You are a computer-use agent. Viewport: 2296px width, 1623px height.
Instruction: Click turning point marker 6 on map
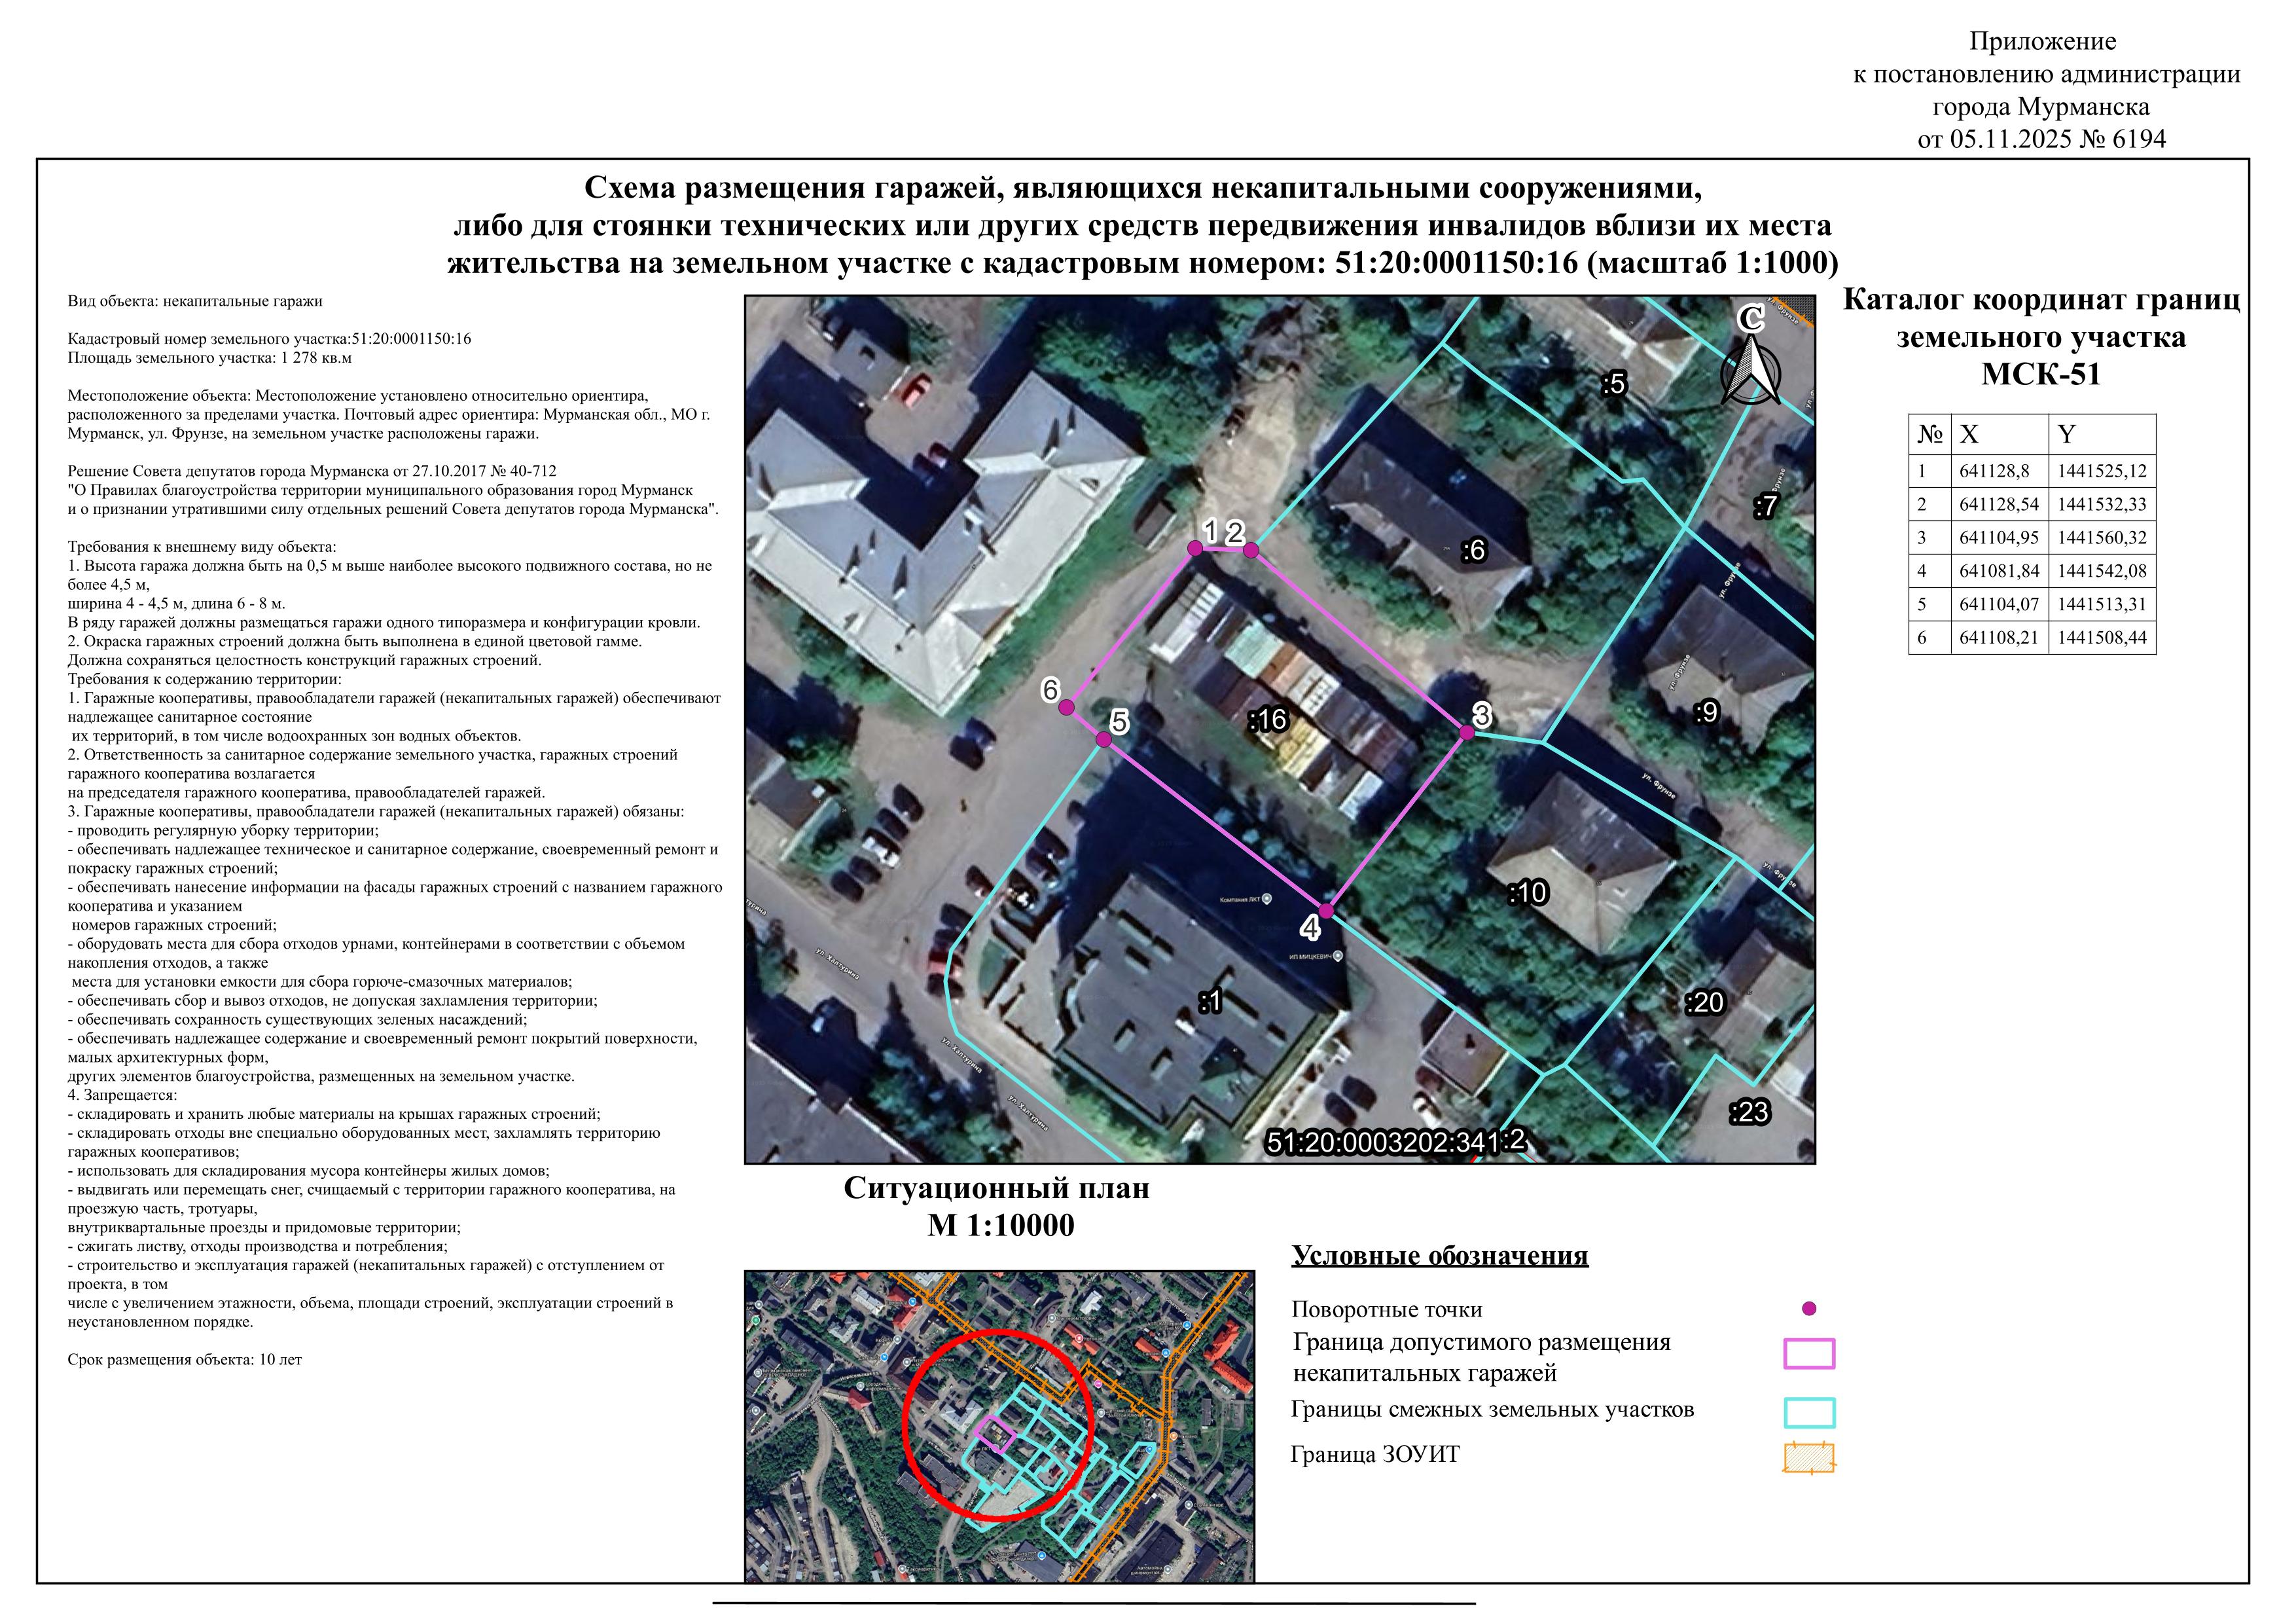[1067, 707]
